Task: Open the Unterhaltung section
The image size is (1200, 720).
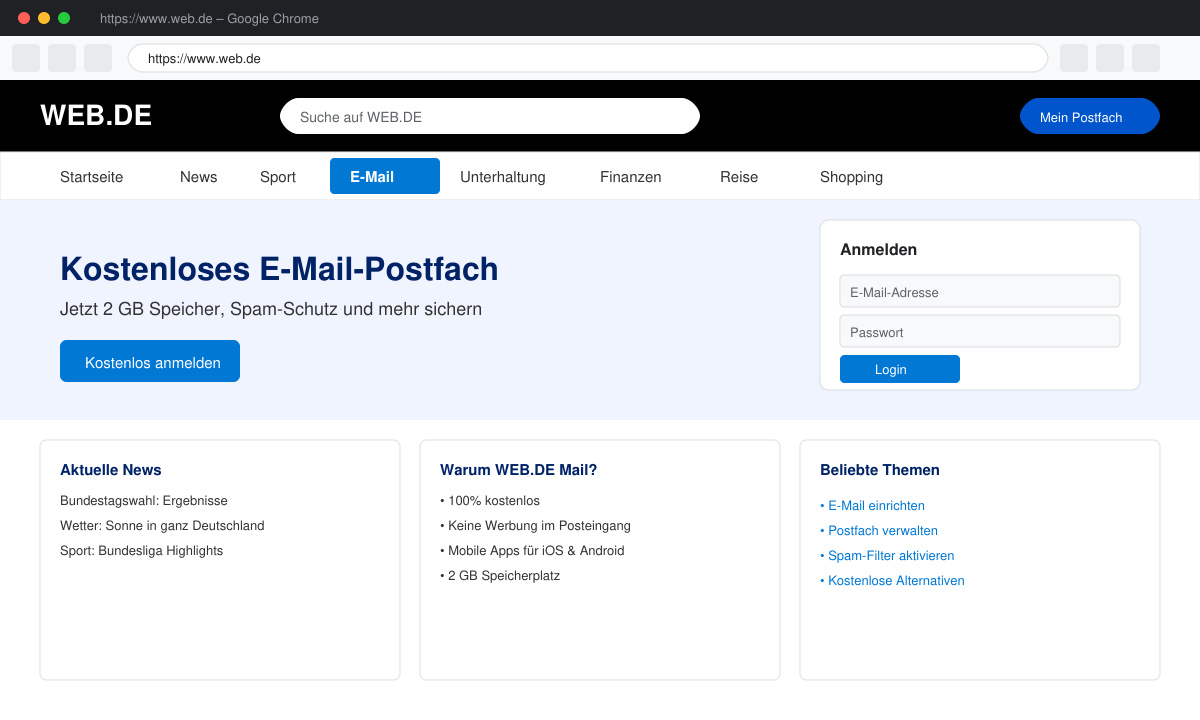Action: tap(503, 177)
